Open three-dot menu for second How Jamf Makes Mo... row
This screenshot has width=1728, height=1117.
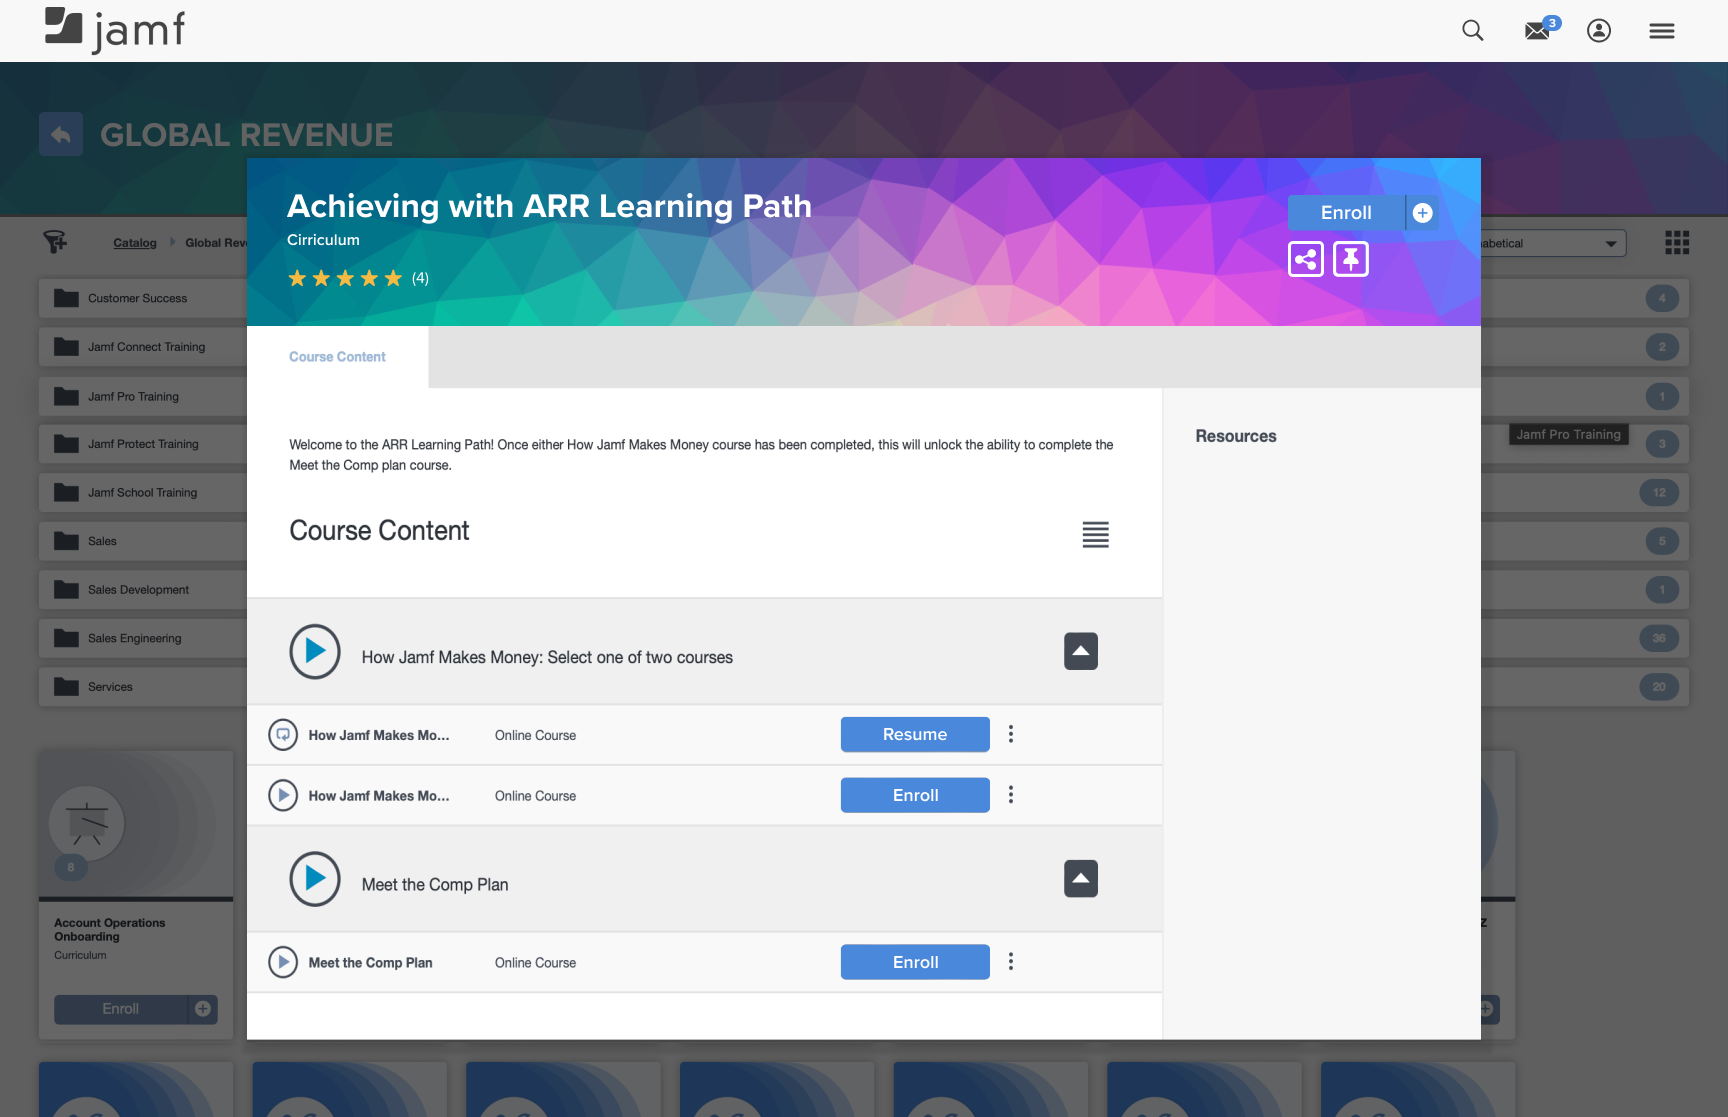(x=1011, y=795)
